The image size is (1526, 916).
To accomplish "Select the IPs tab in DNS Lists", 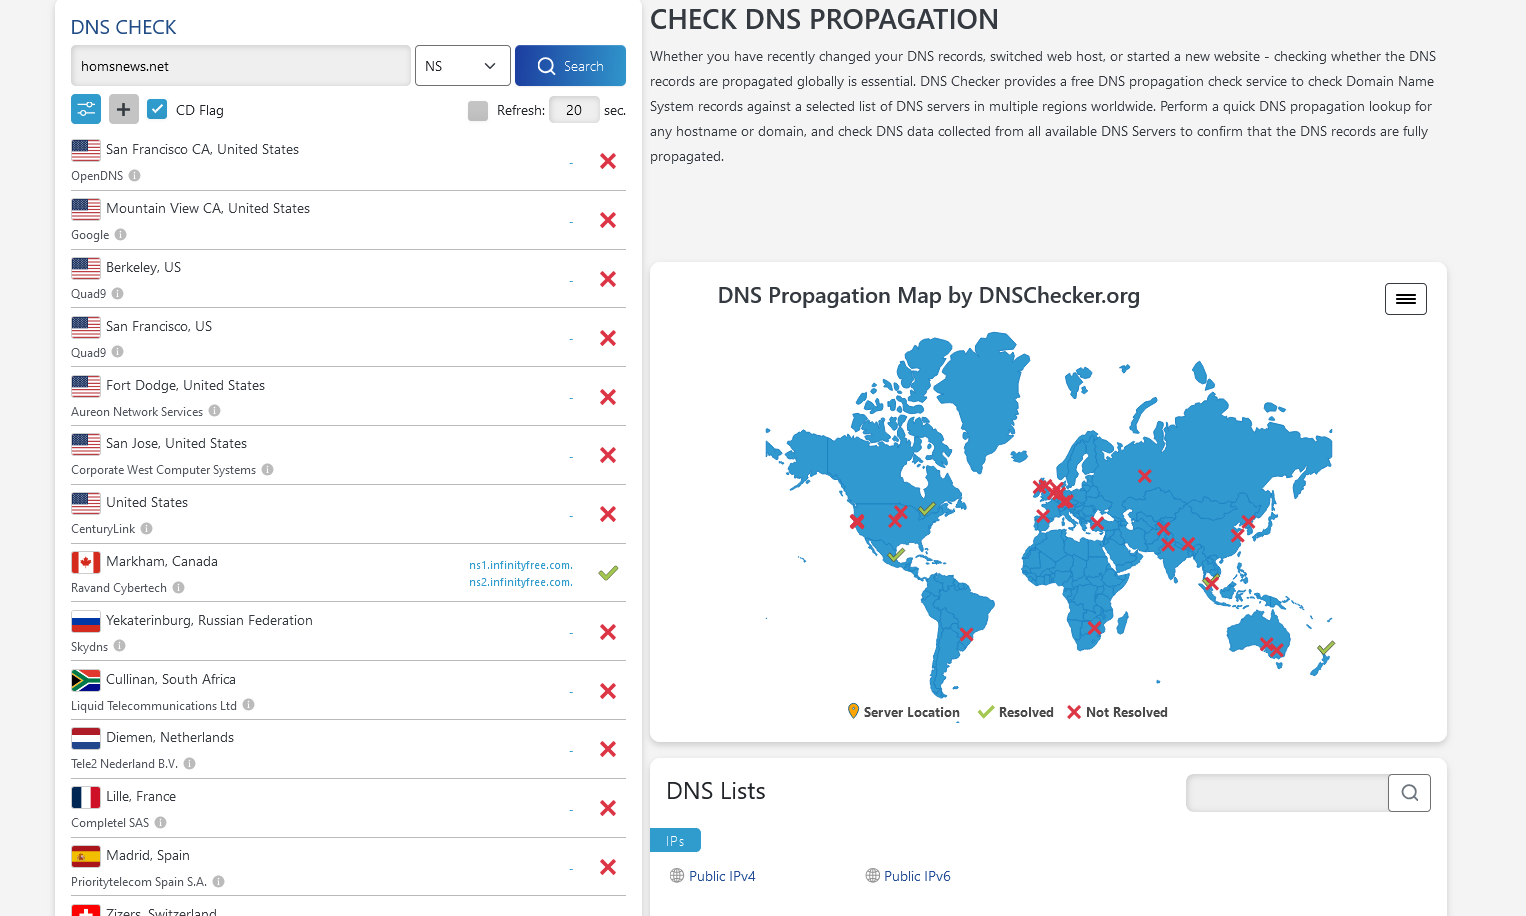I will click(x=675, y=840).
